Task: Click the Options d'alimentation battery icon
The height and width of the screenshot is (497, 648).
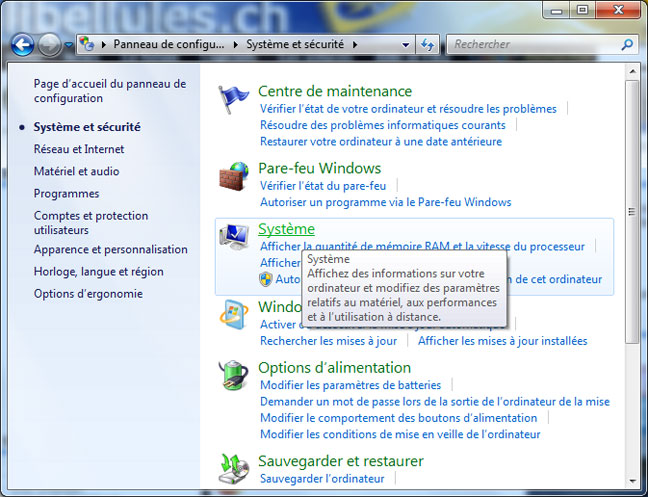Action: [234, 376]
